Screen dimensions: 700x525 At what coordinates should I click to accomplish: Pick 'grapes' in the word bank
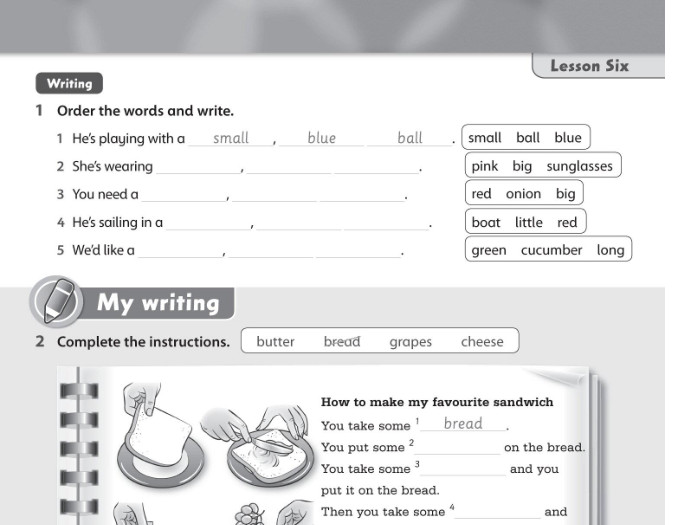click(x=410, y=342)
